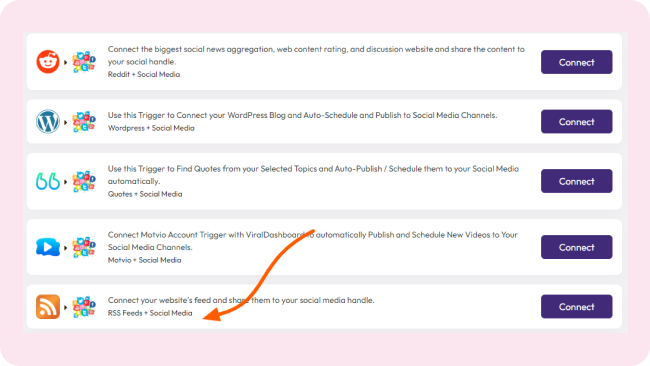Viewport: 650px width, 366px height.
Task: Select the 'Motvio + Social Media' label
Action: point(144,260)
